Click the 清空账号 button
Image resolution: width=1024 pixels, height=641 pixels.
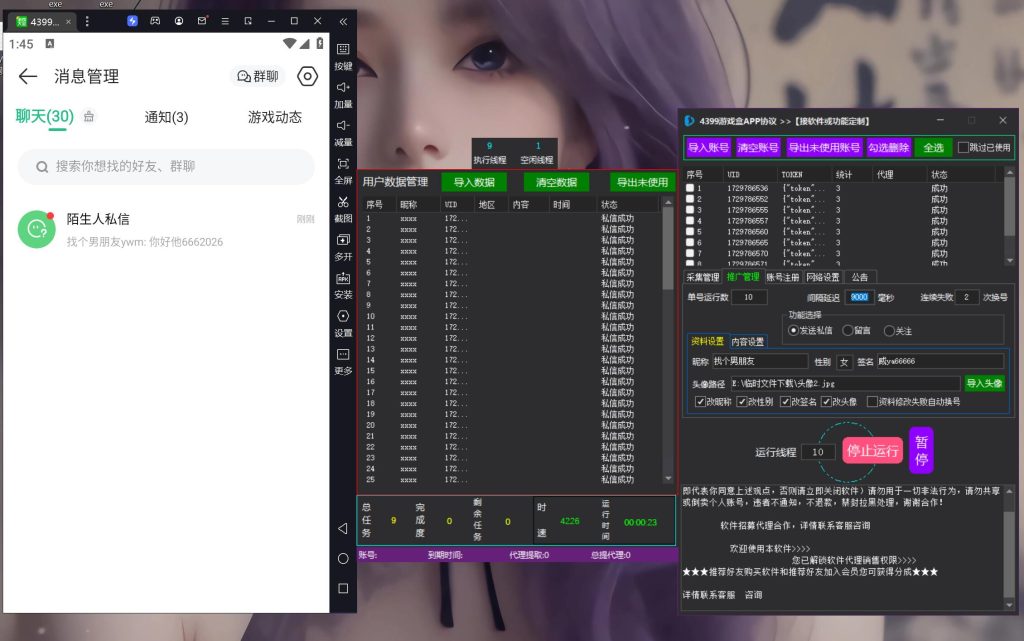[758, 148]
